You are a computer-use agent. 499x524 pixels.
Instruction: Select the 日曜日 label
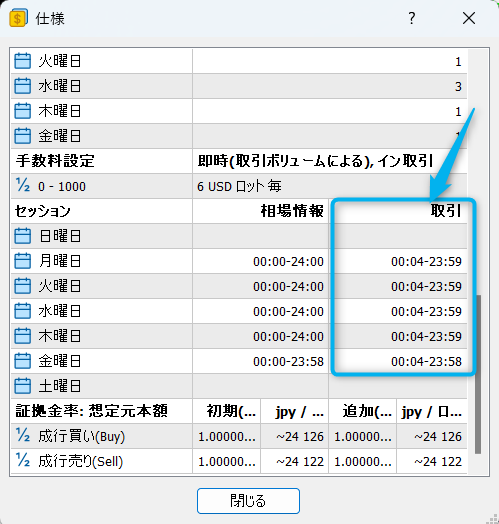[60, 236]
